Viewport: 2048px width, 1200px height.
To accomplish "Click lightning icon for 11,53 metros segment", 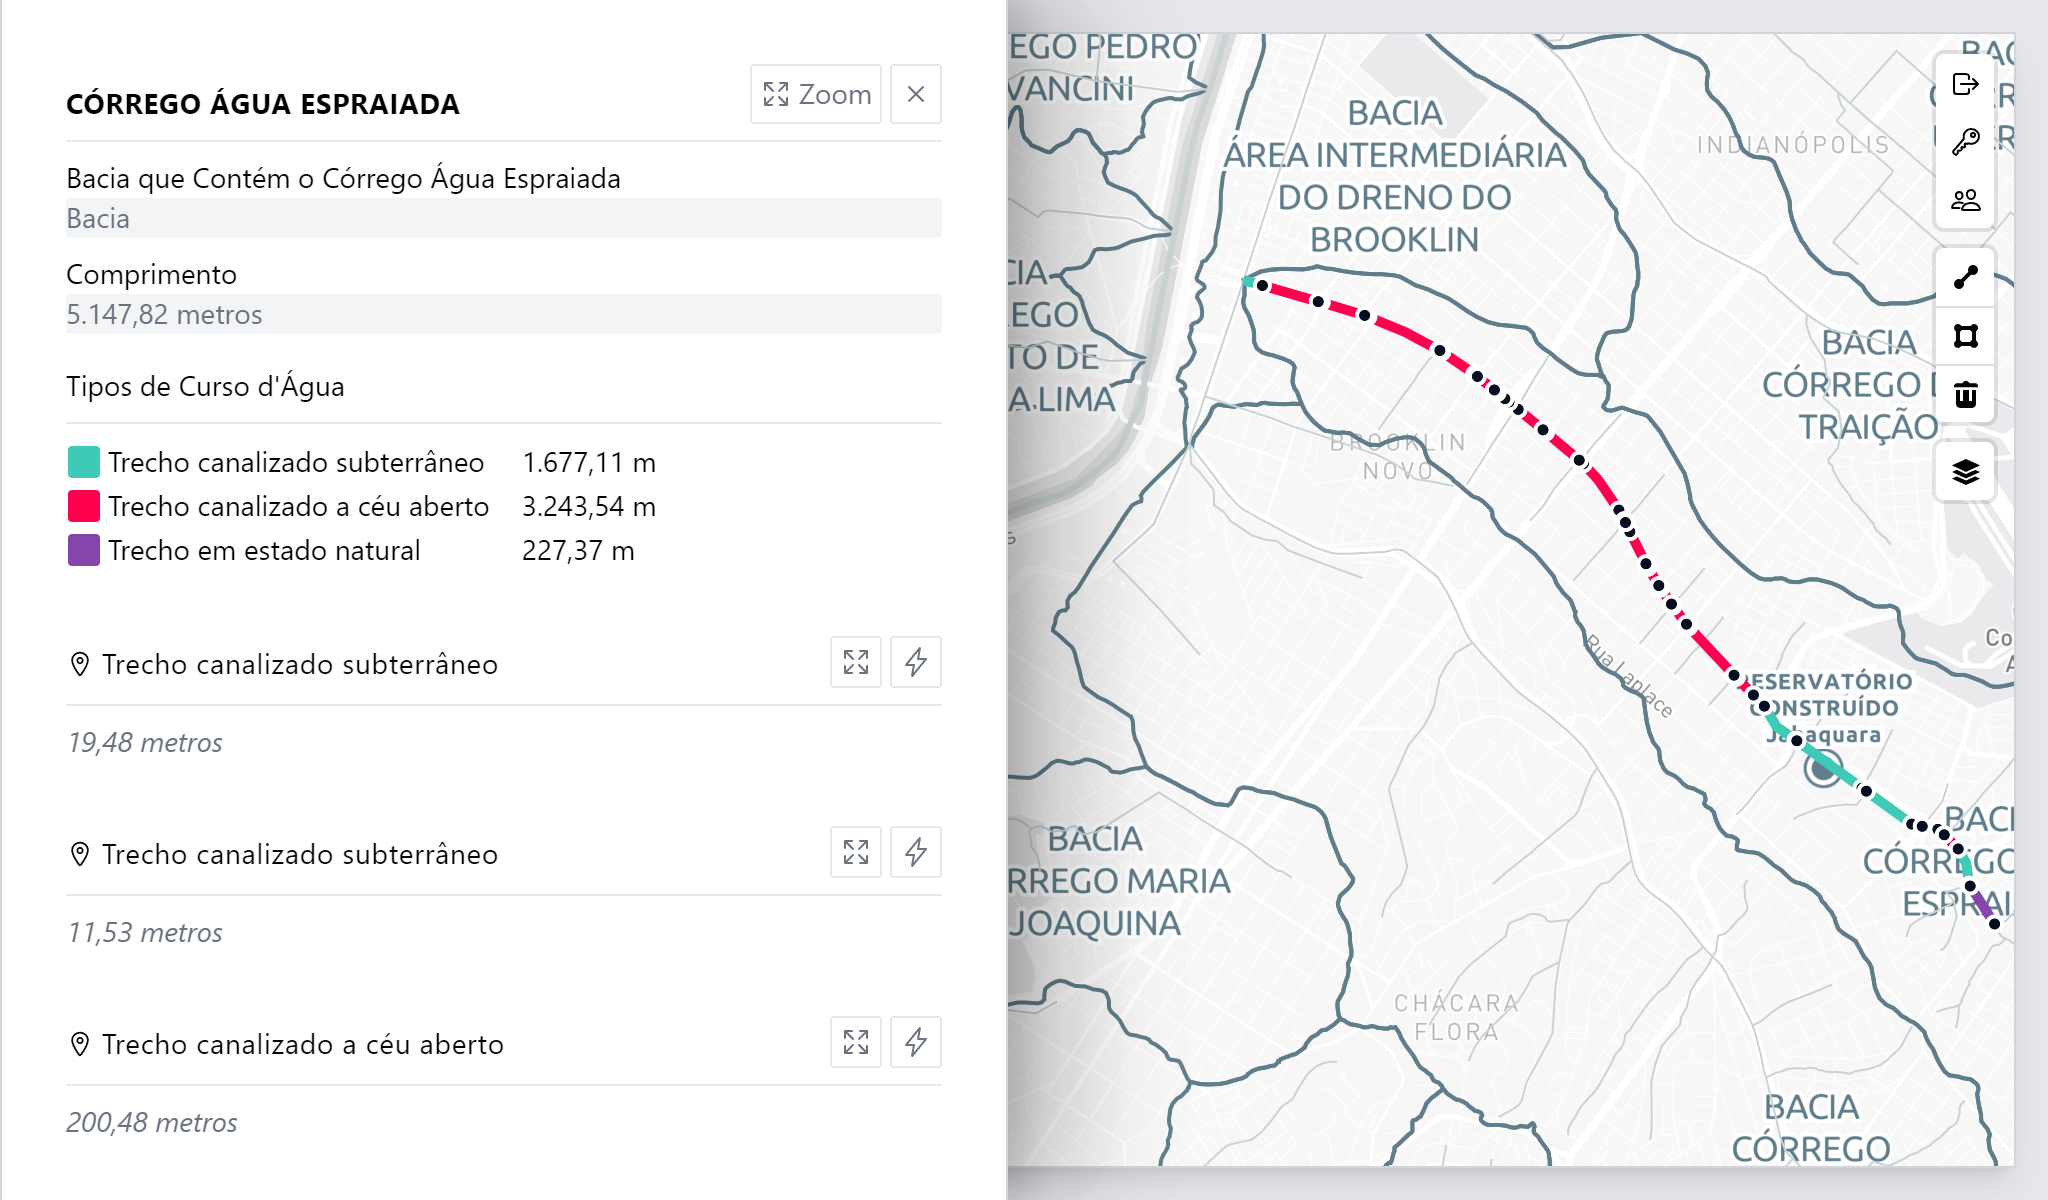I will (916, 852).
